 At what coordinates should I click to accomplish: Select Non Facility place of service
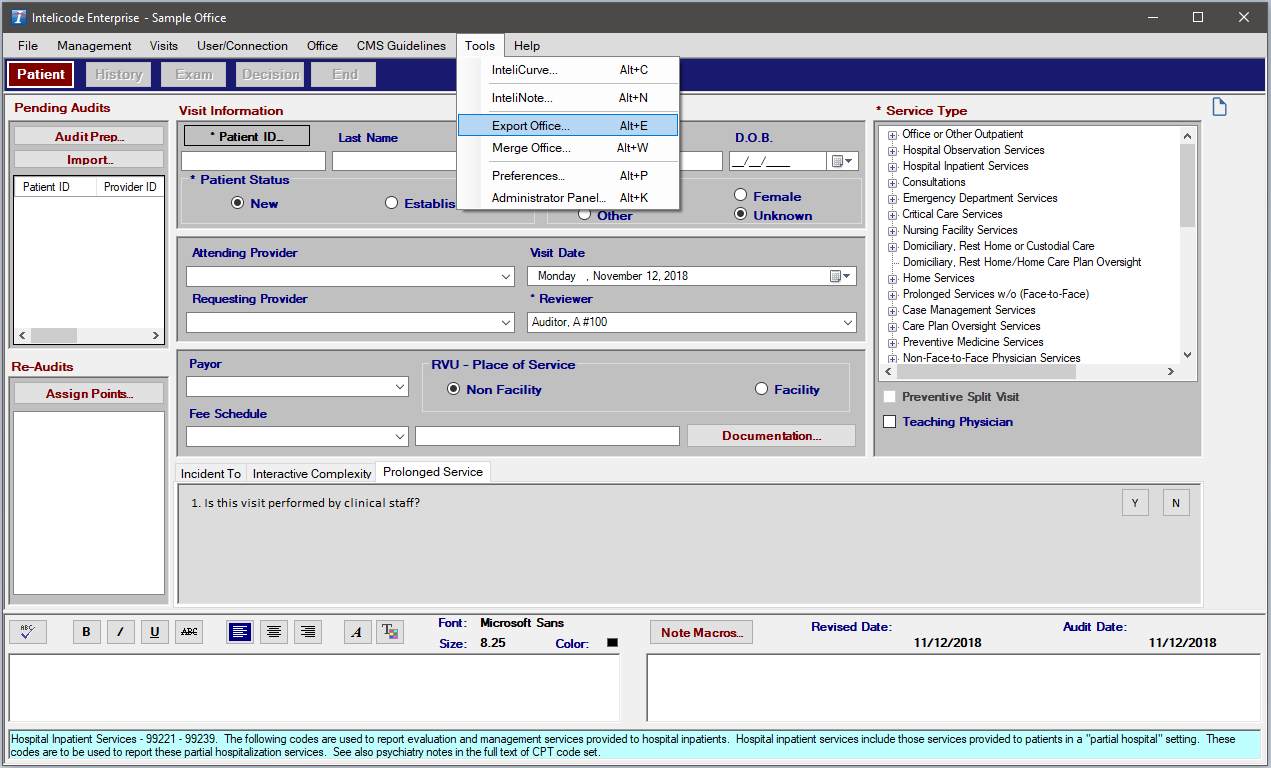click(x=453, y=389)
